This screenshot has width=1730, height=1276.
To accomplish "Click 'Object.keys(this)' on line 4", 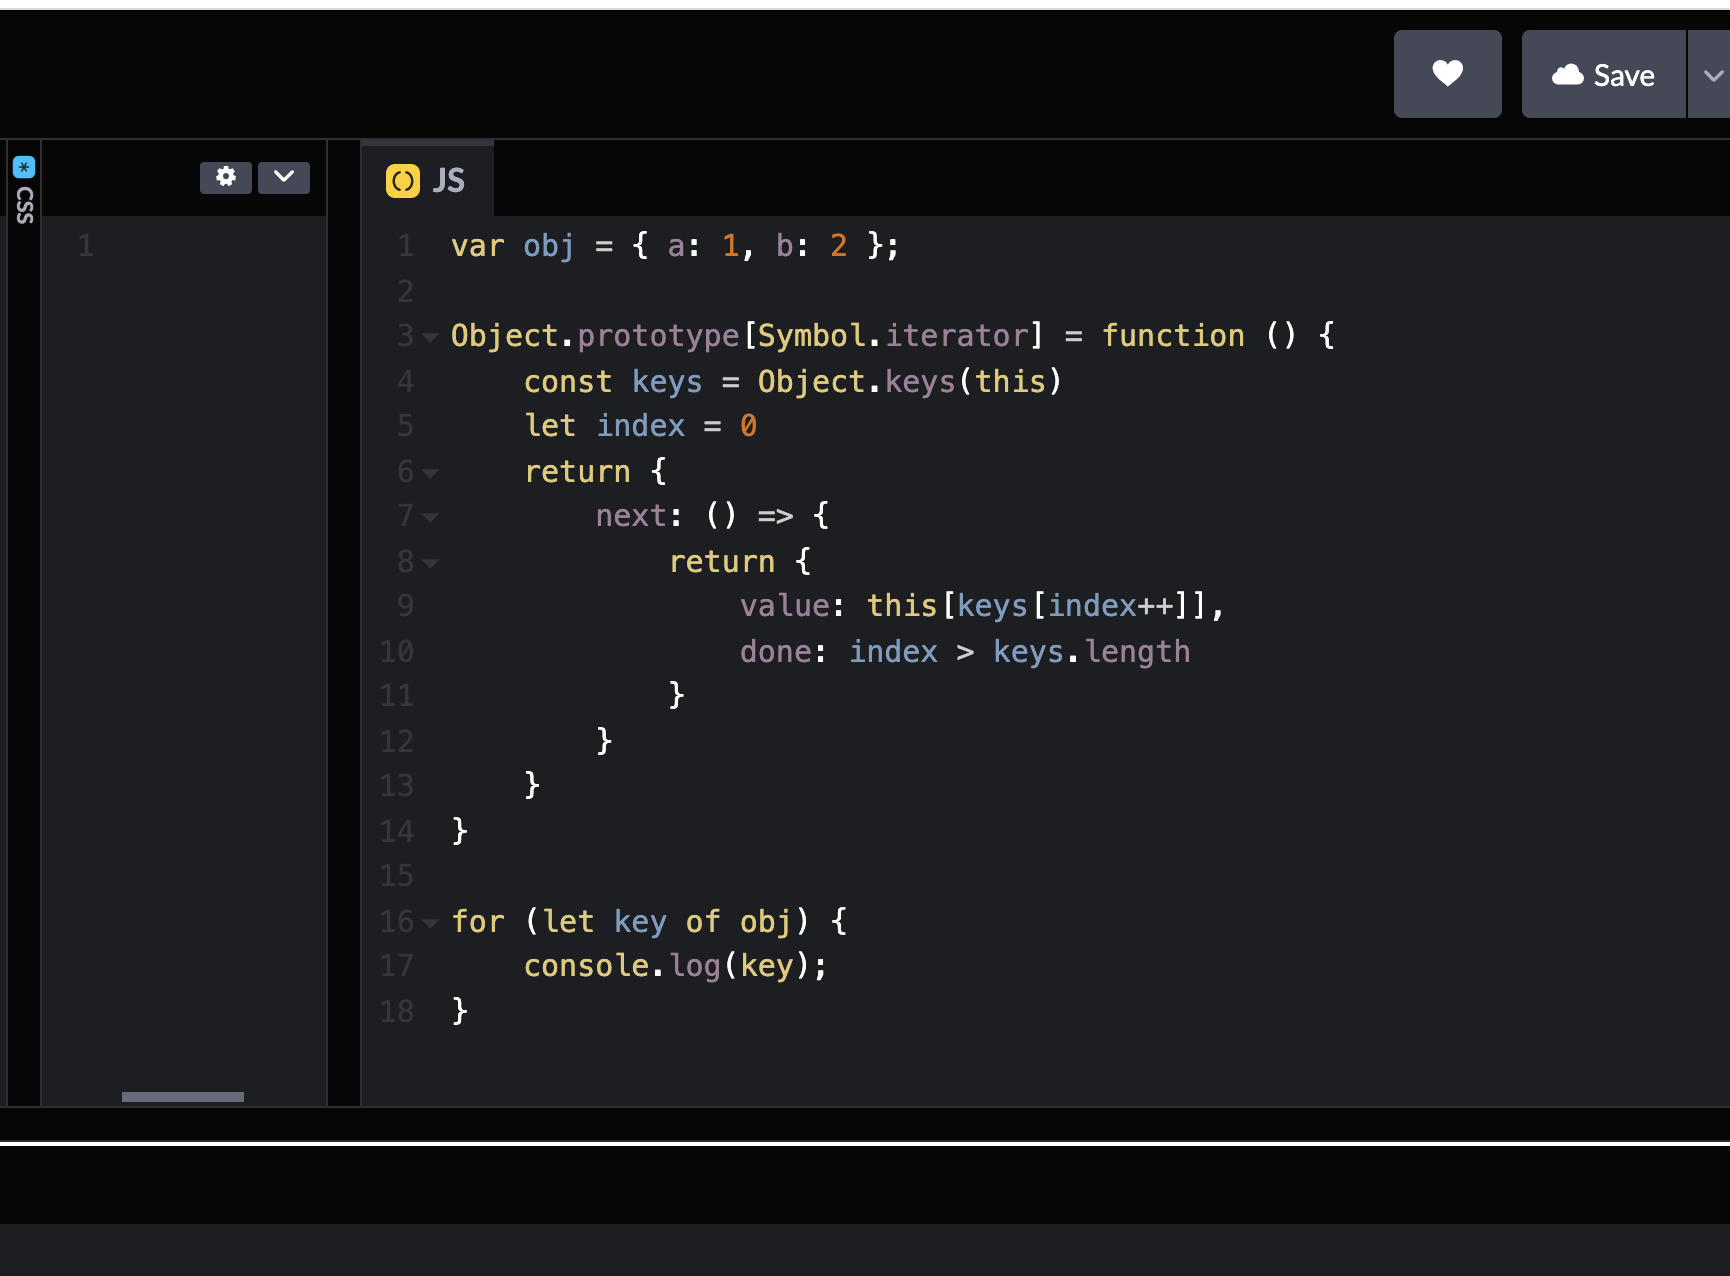I will point(909,382).
